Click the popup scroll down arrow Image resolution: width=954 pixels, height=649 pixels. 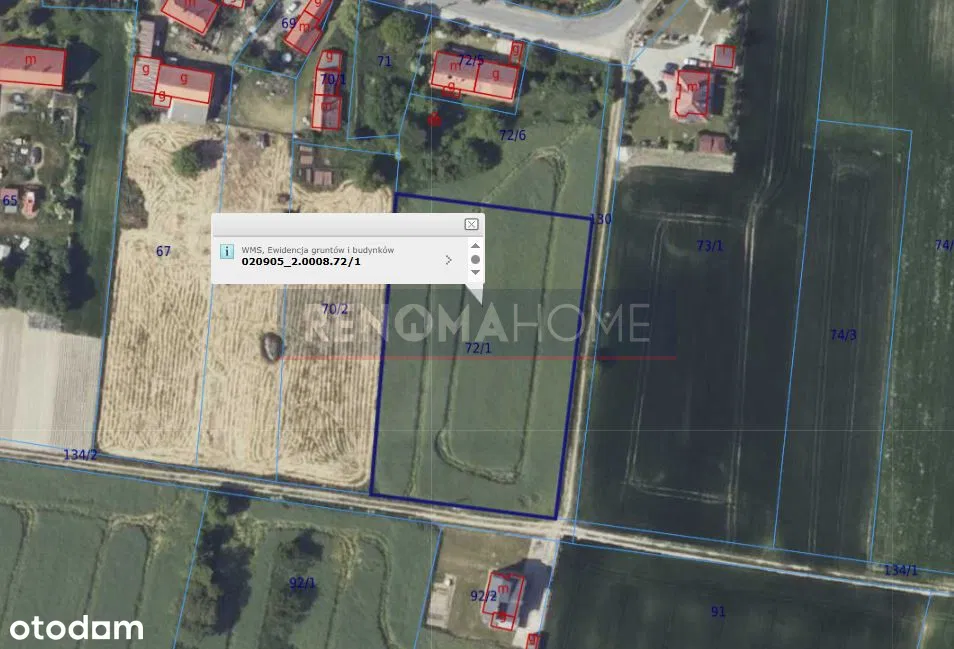(x=475, y=272)
